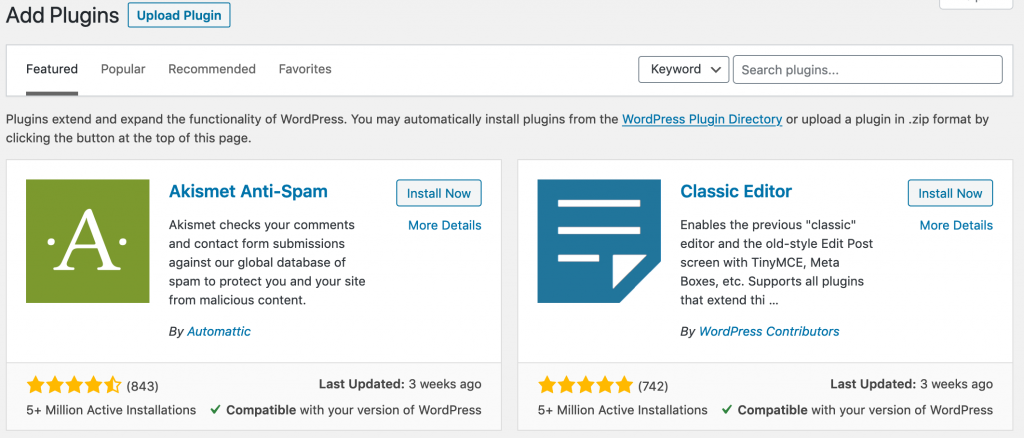Screen dimensions: 1024x438
Task: Open the Favorites tab
Action: click(305, 69)
